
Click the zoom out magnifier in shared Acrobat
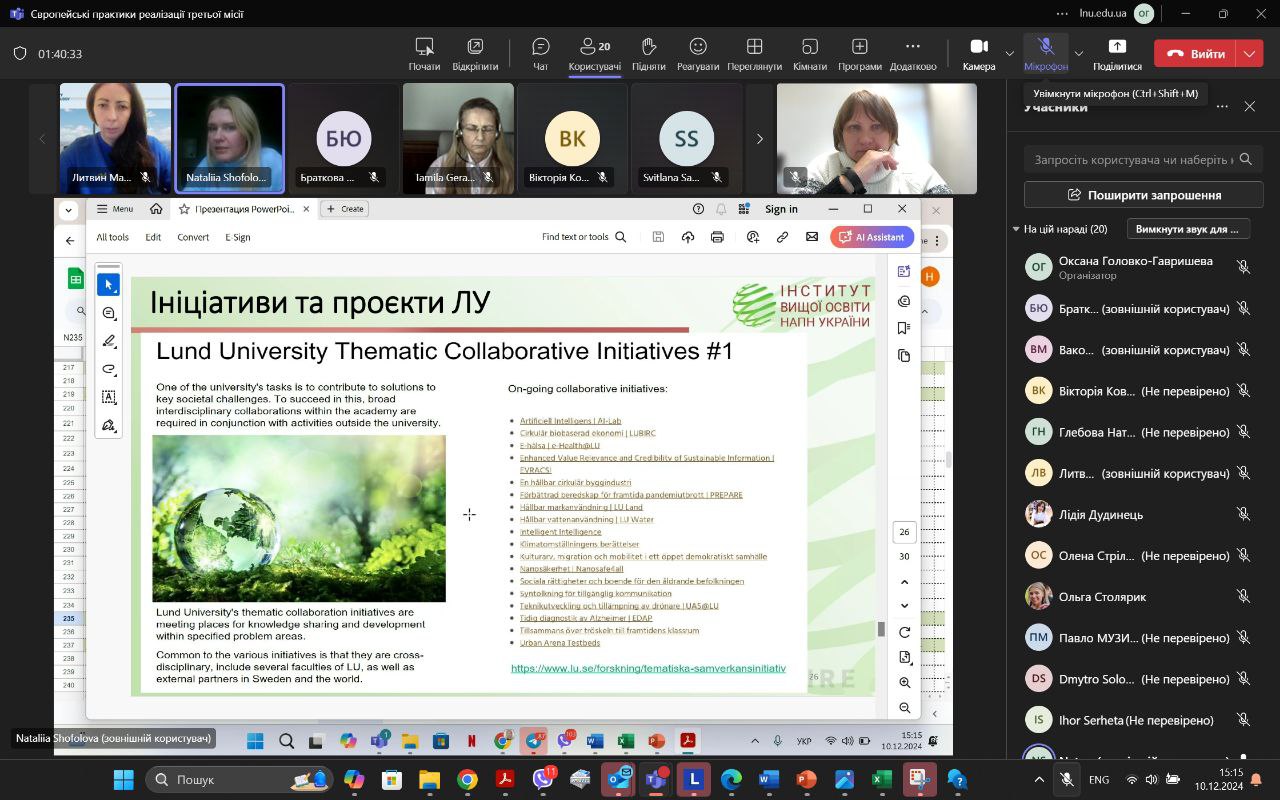point(904,708)
